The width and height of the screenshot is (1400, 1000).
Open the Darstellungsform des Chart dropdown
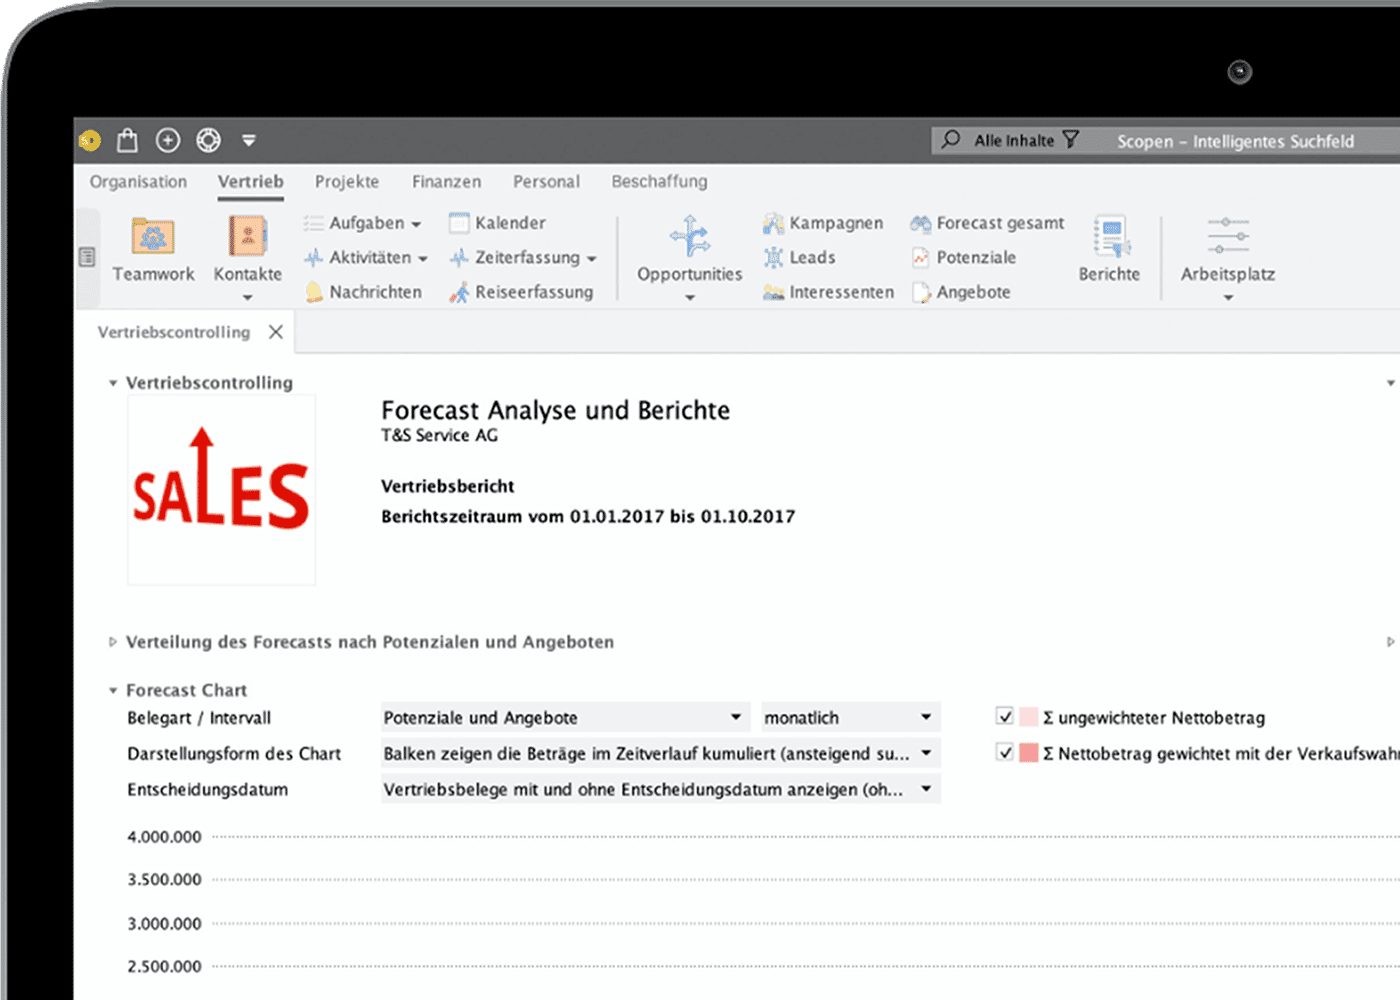[660, 753]
